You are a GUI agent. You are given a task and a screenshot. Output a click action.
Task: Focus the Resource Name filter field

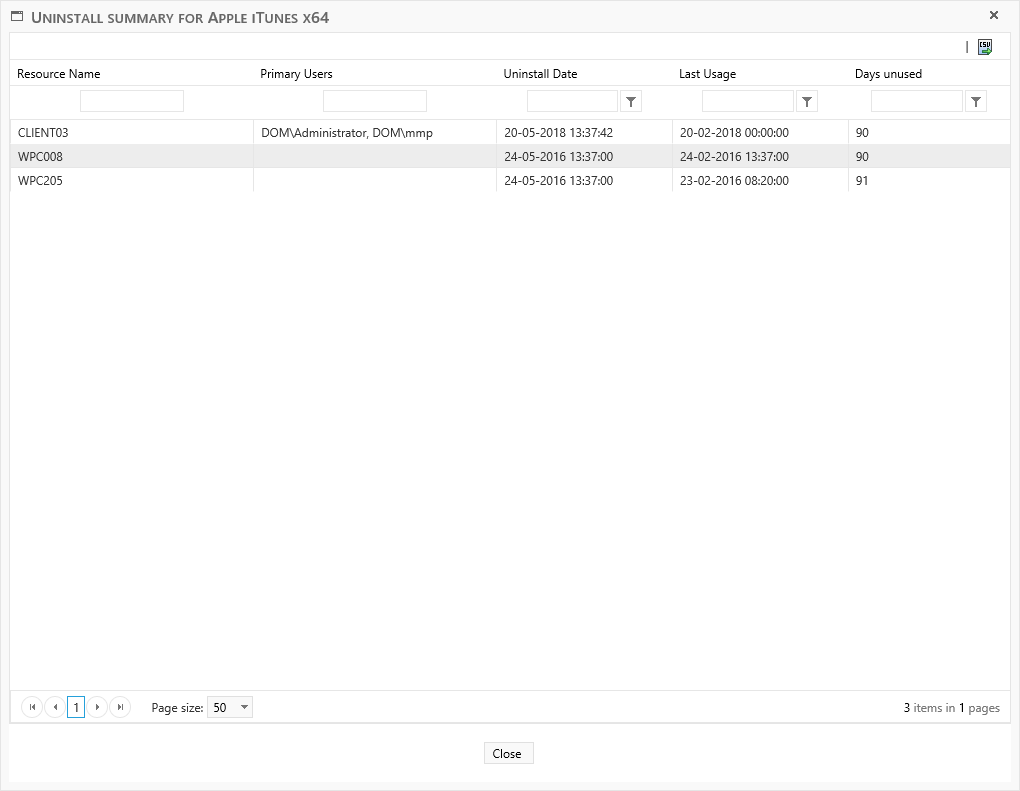(x=132, y=101)
